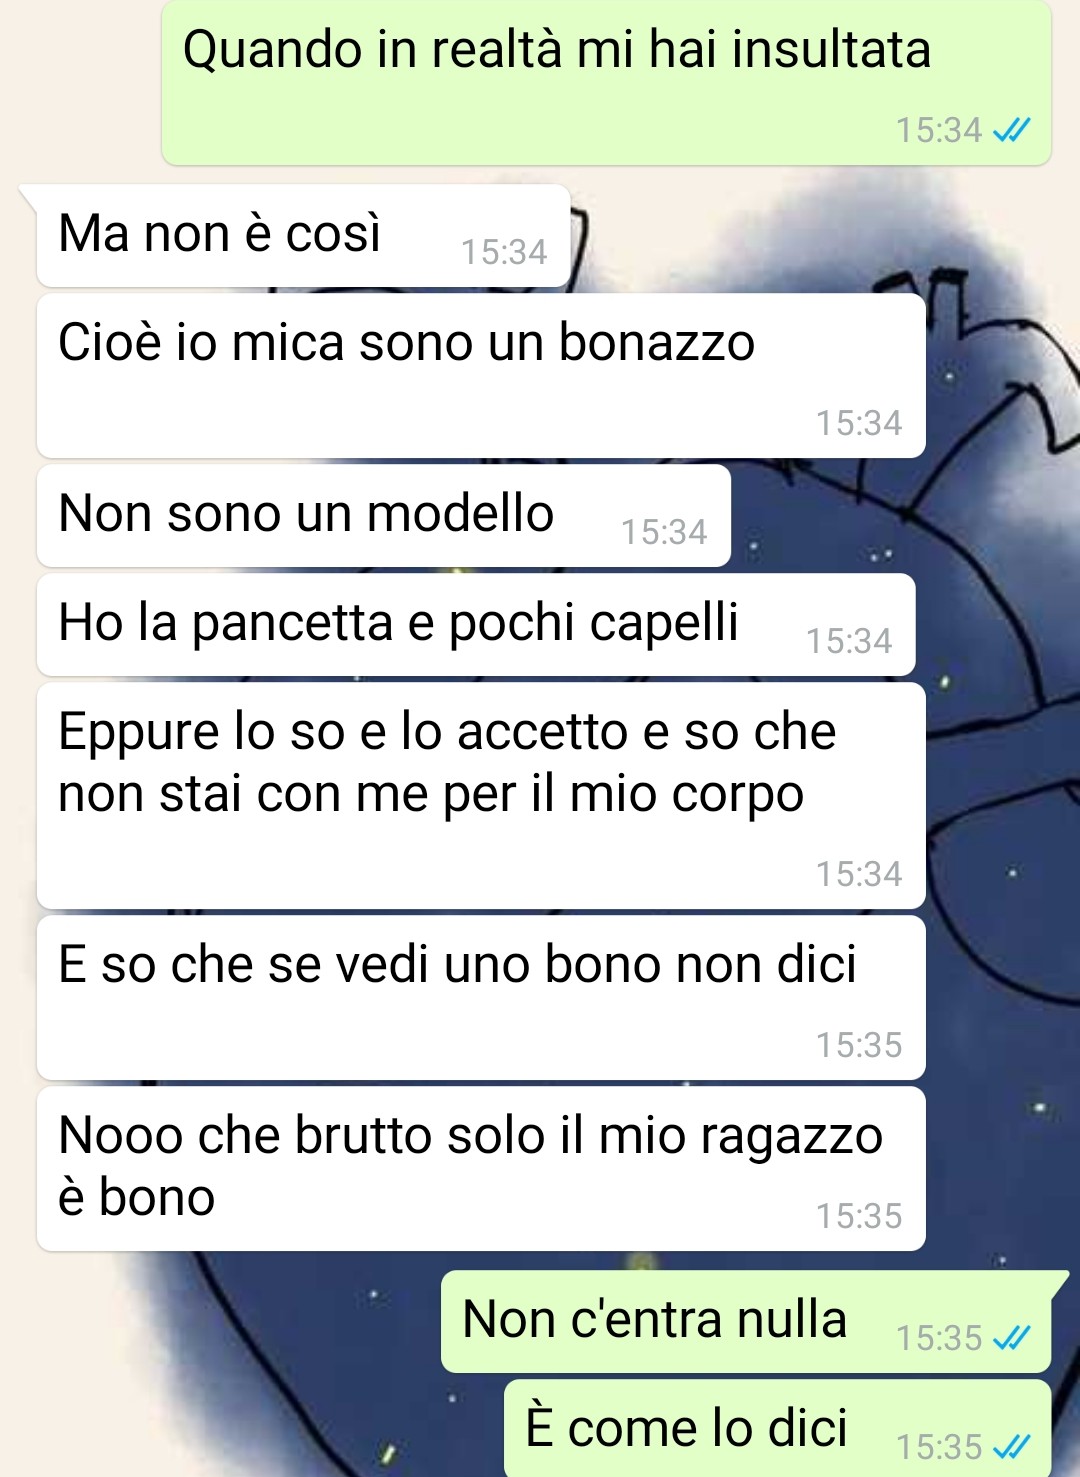Select the 'Ma non è così' message bubble

303,235
